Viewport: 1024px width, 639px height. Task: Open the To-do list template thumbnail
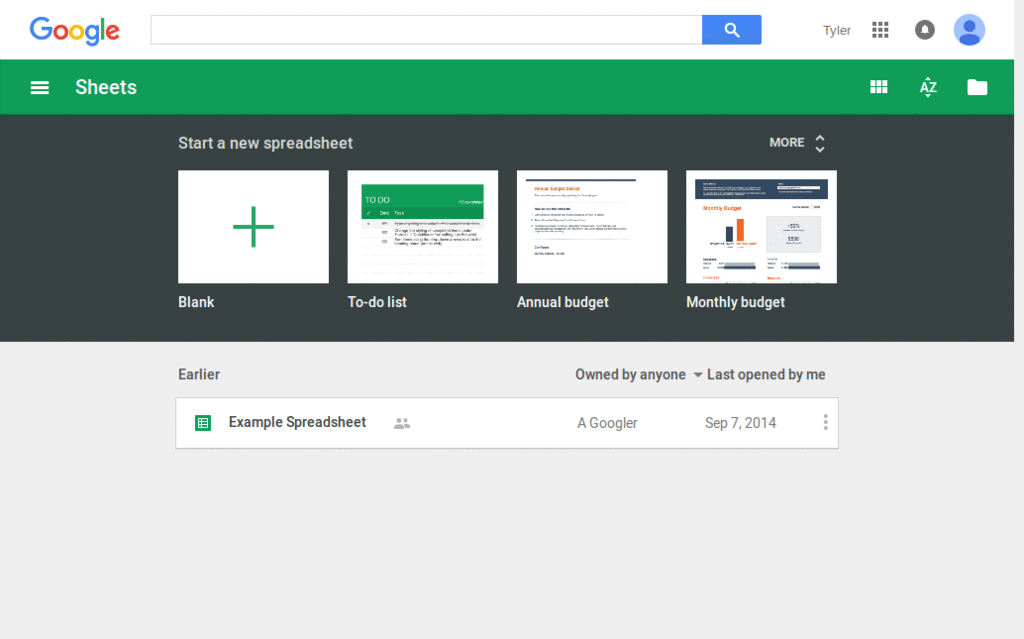pos(423,227)
